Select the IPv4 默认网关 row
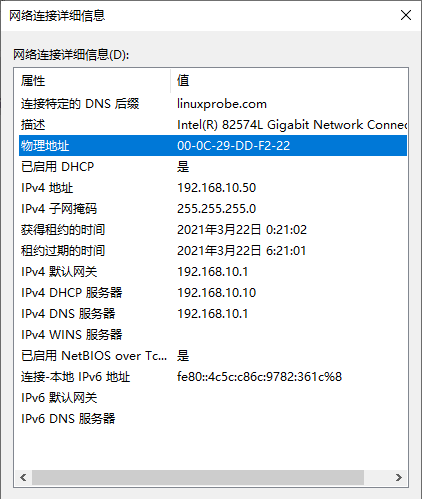The width and height of the screenshot is (422, 499). [x=213, y=271]
